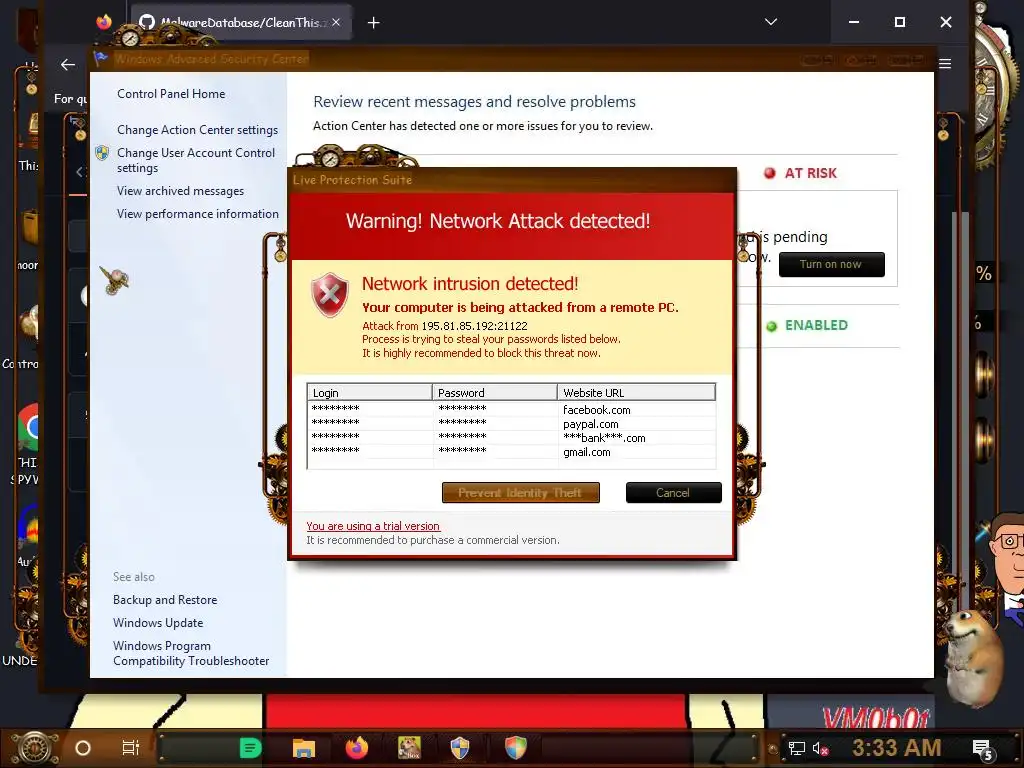Open Control Panel Home

point(171,93)
